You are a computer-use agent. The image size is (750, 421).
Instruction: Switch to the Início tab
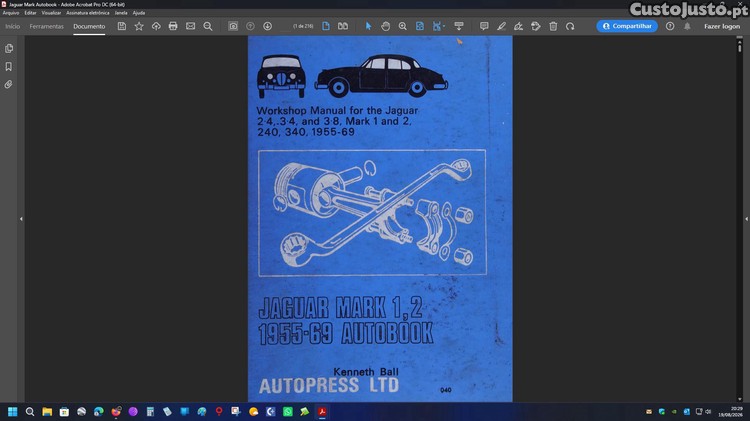click(12, 26)
